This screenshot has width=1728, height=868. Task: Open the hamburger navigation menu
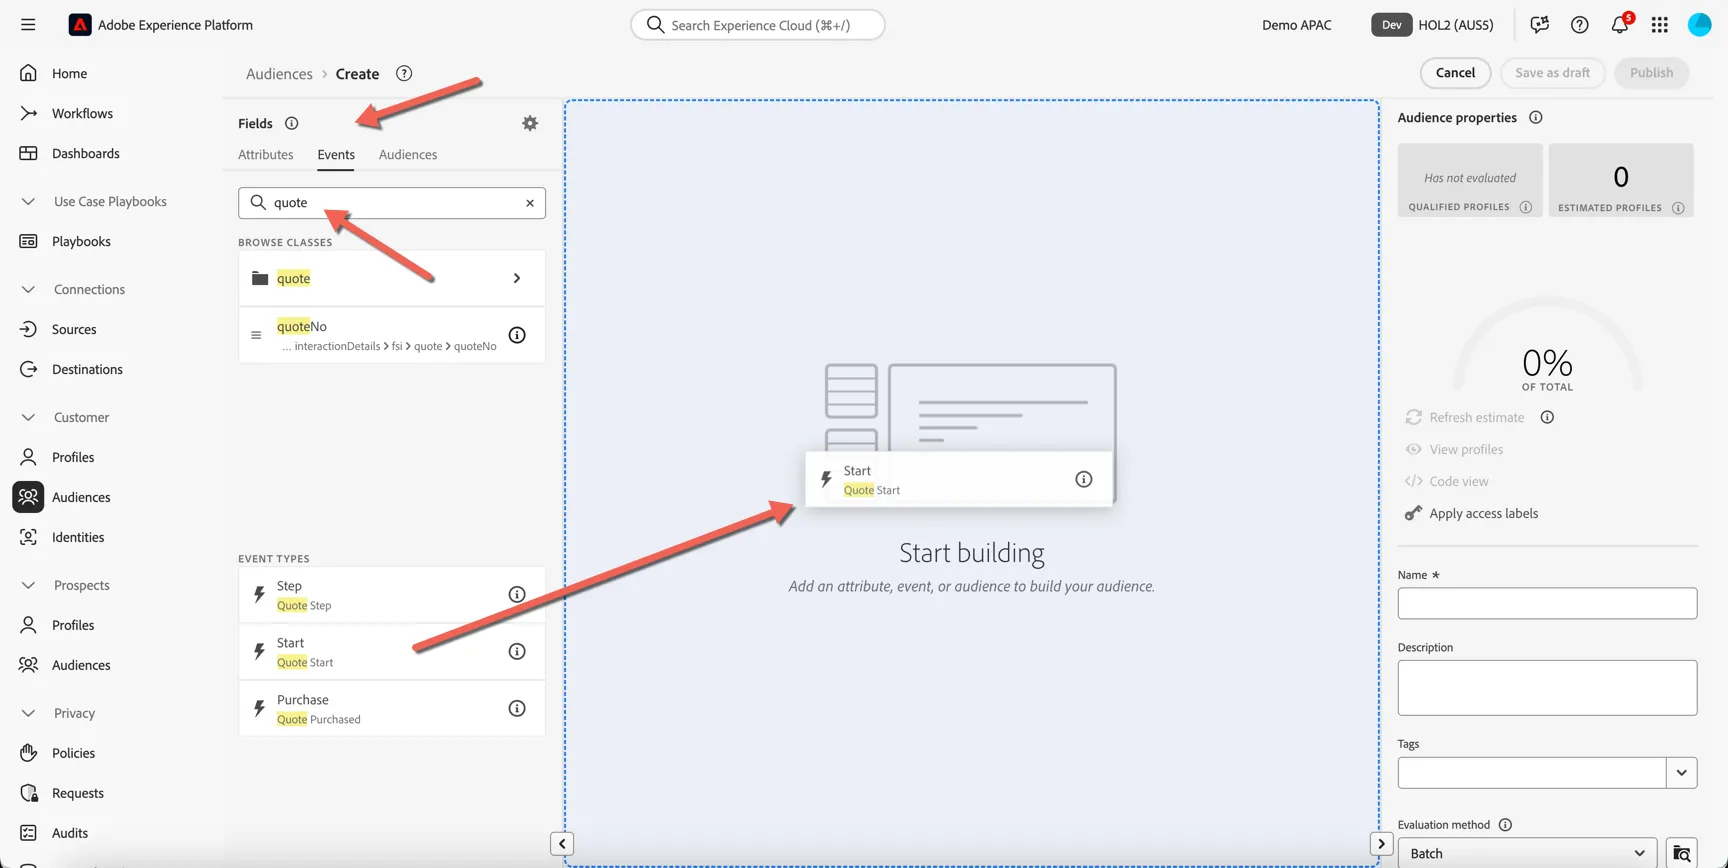pos(28,25)
